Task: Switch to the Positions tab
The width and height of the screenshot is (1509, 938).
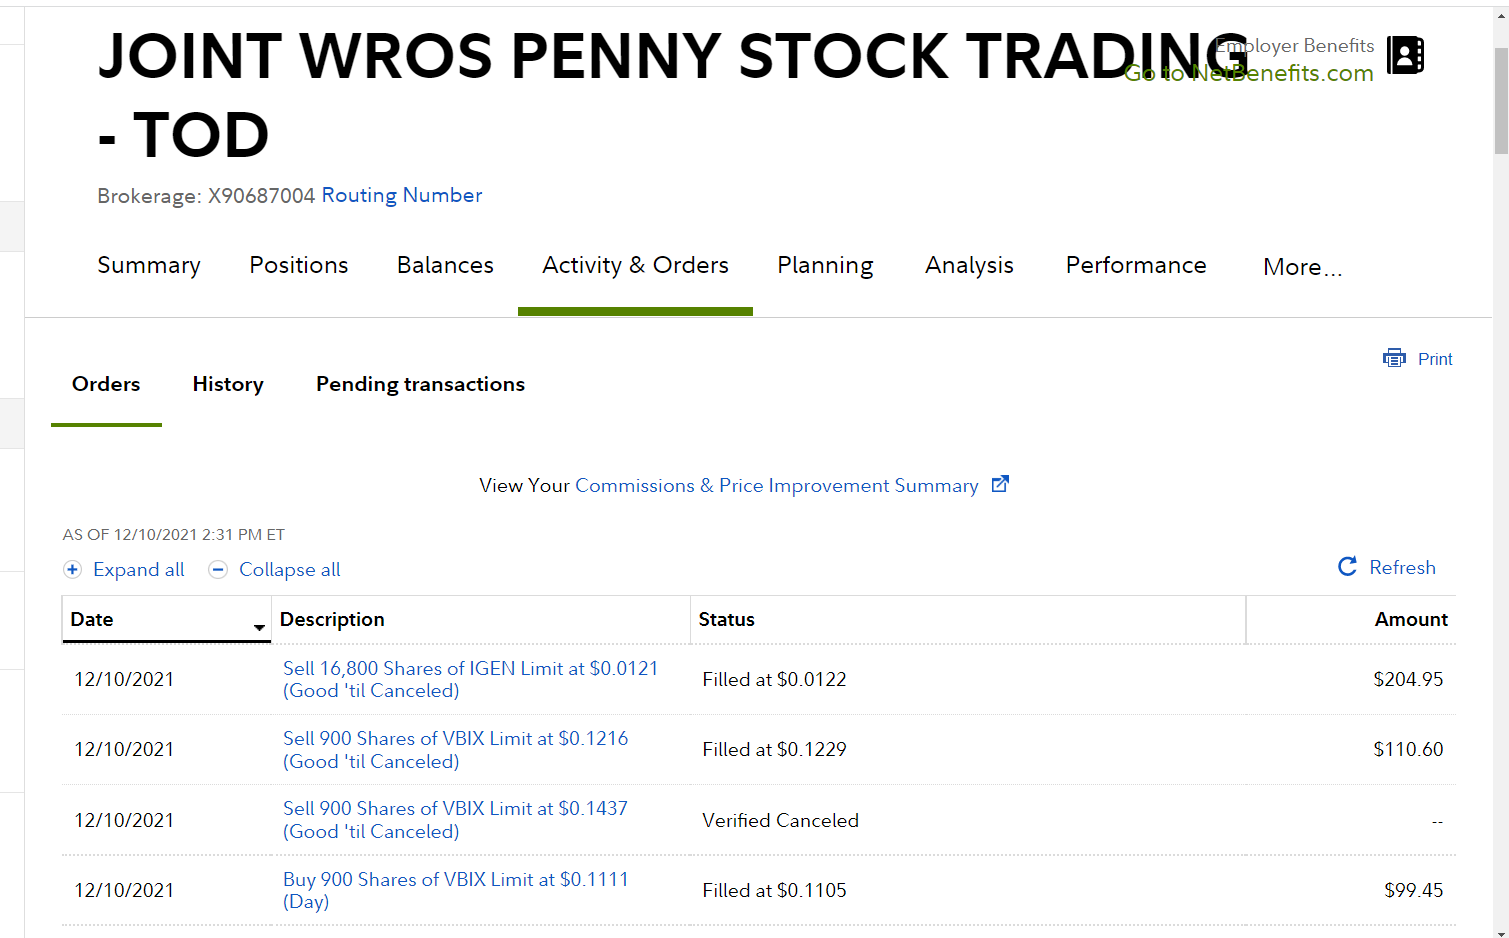Action: pyautogui.click(x=298, y=265)
